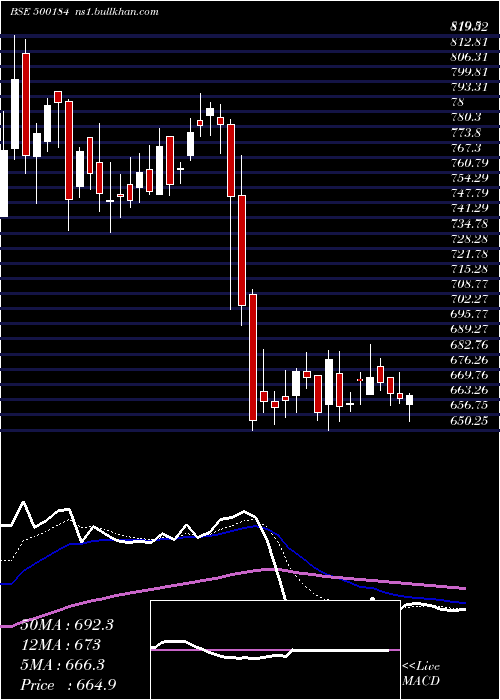Image resolution: width=500 pixels, height=700 pixels.
Task: Select the 682.76 price level
Action: click(470, 345)
